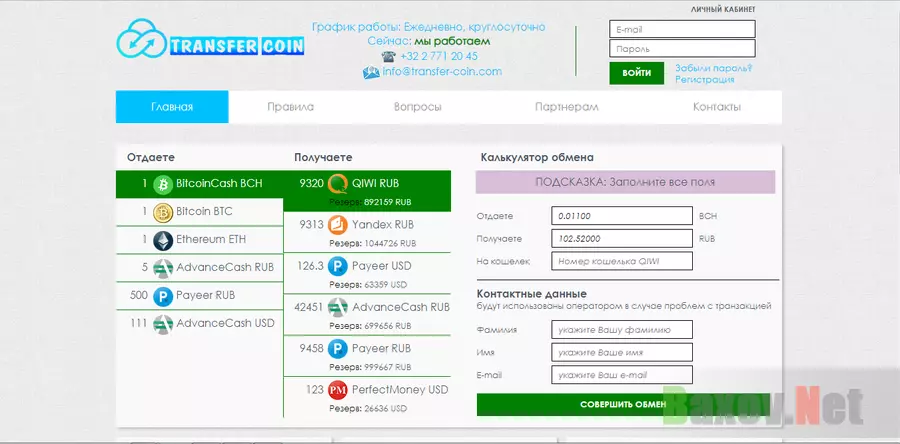The height and width of the screenshot is (444, 900).
Task: Click the ВОЙТИ login button
Action: (637, 73)
